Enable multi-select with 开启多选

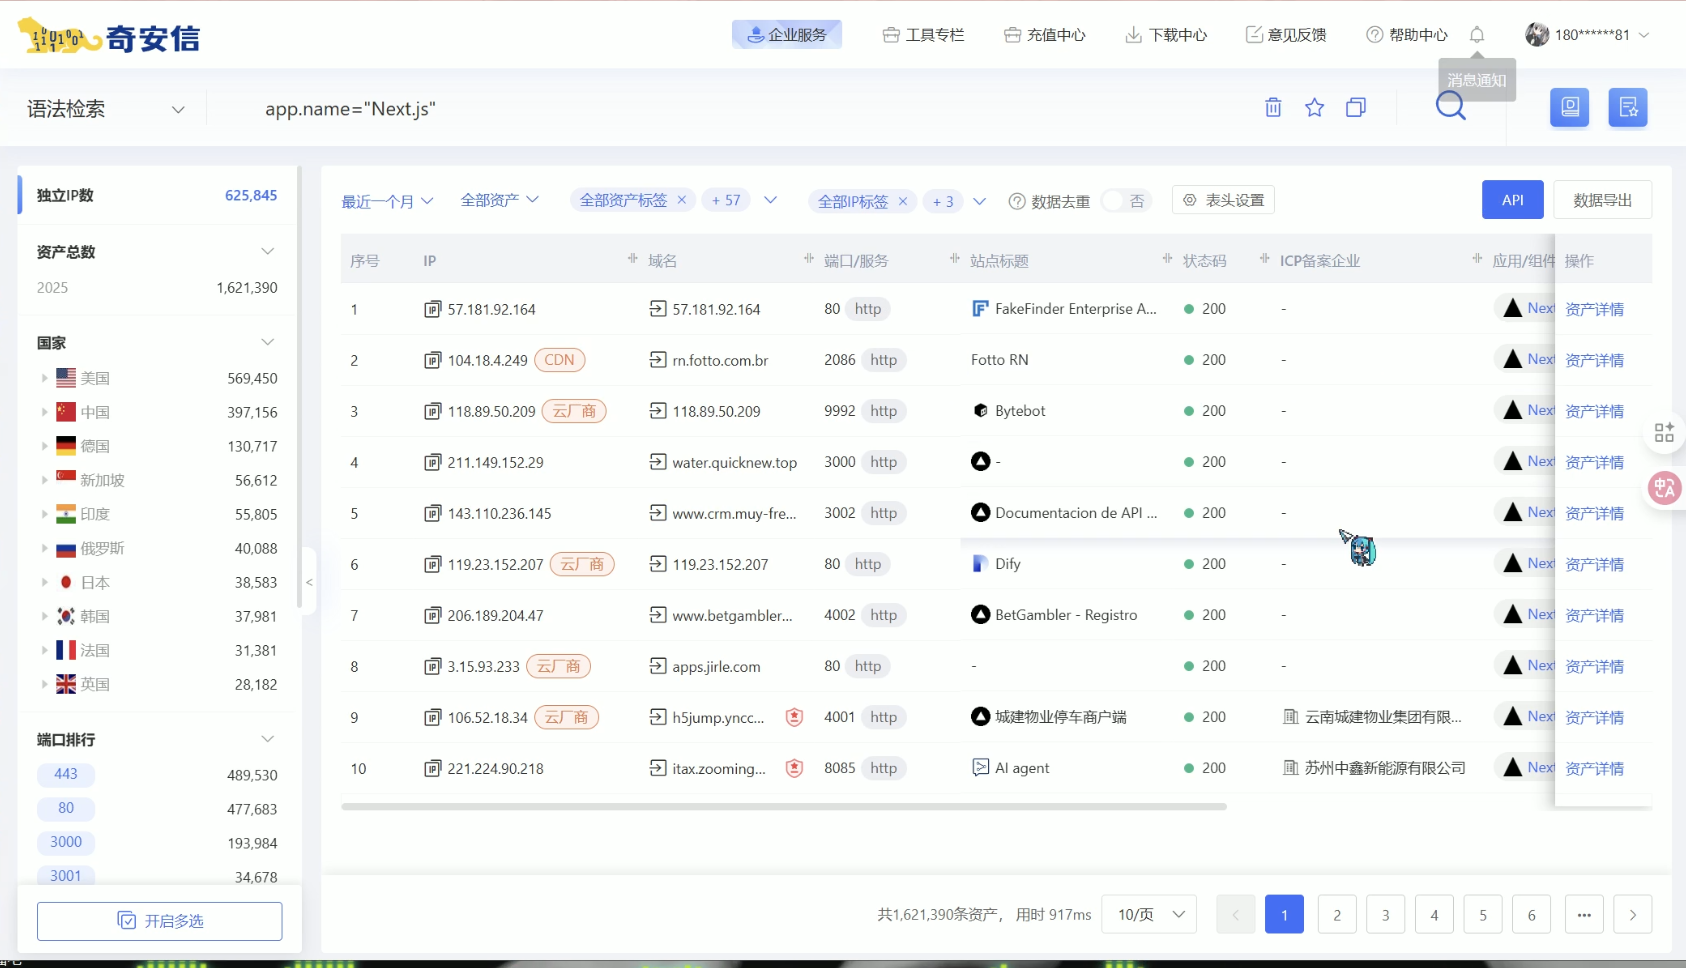[x=160, y=921]
